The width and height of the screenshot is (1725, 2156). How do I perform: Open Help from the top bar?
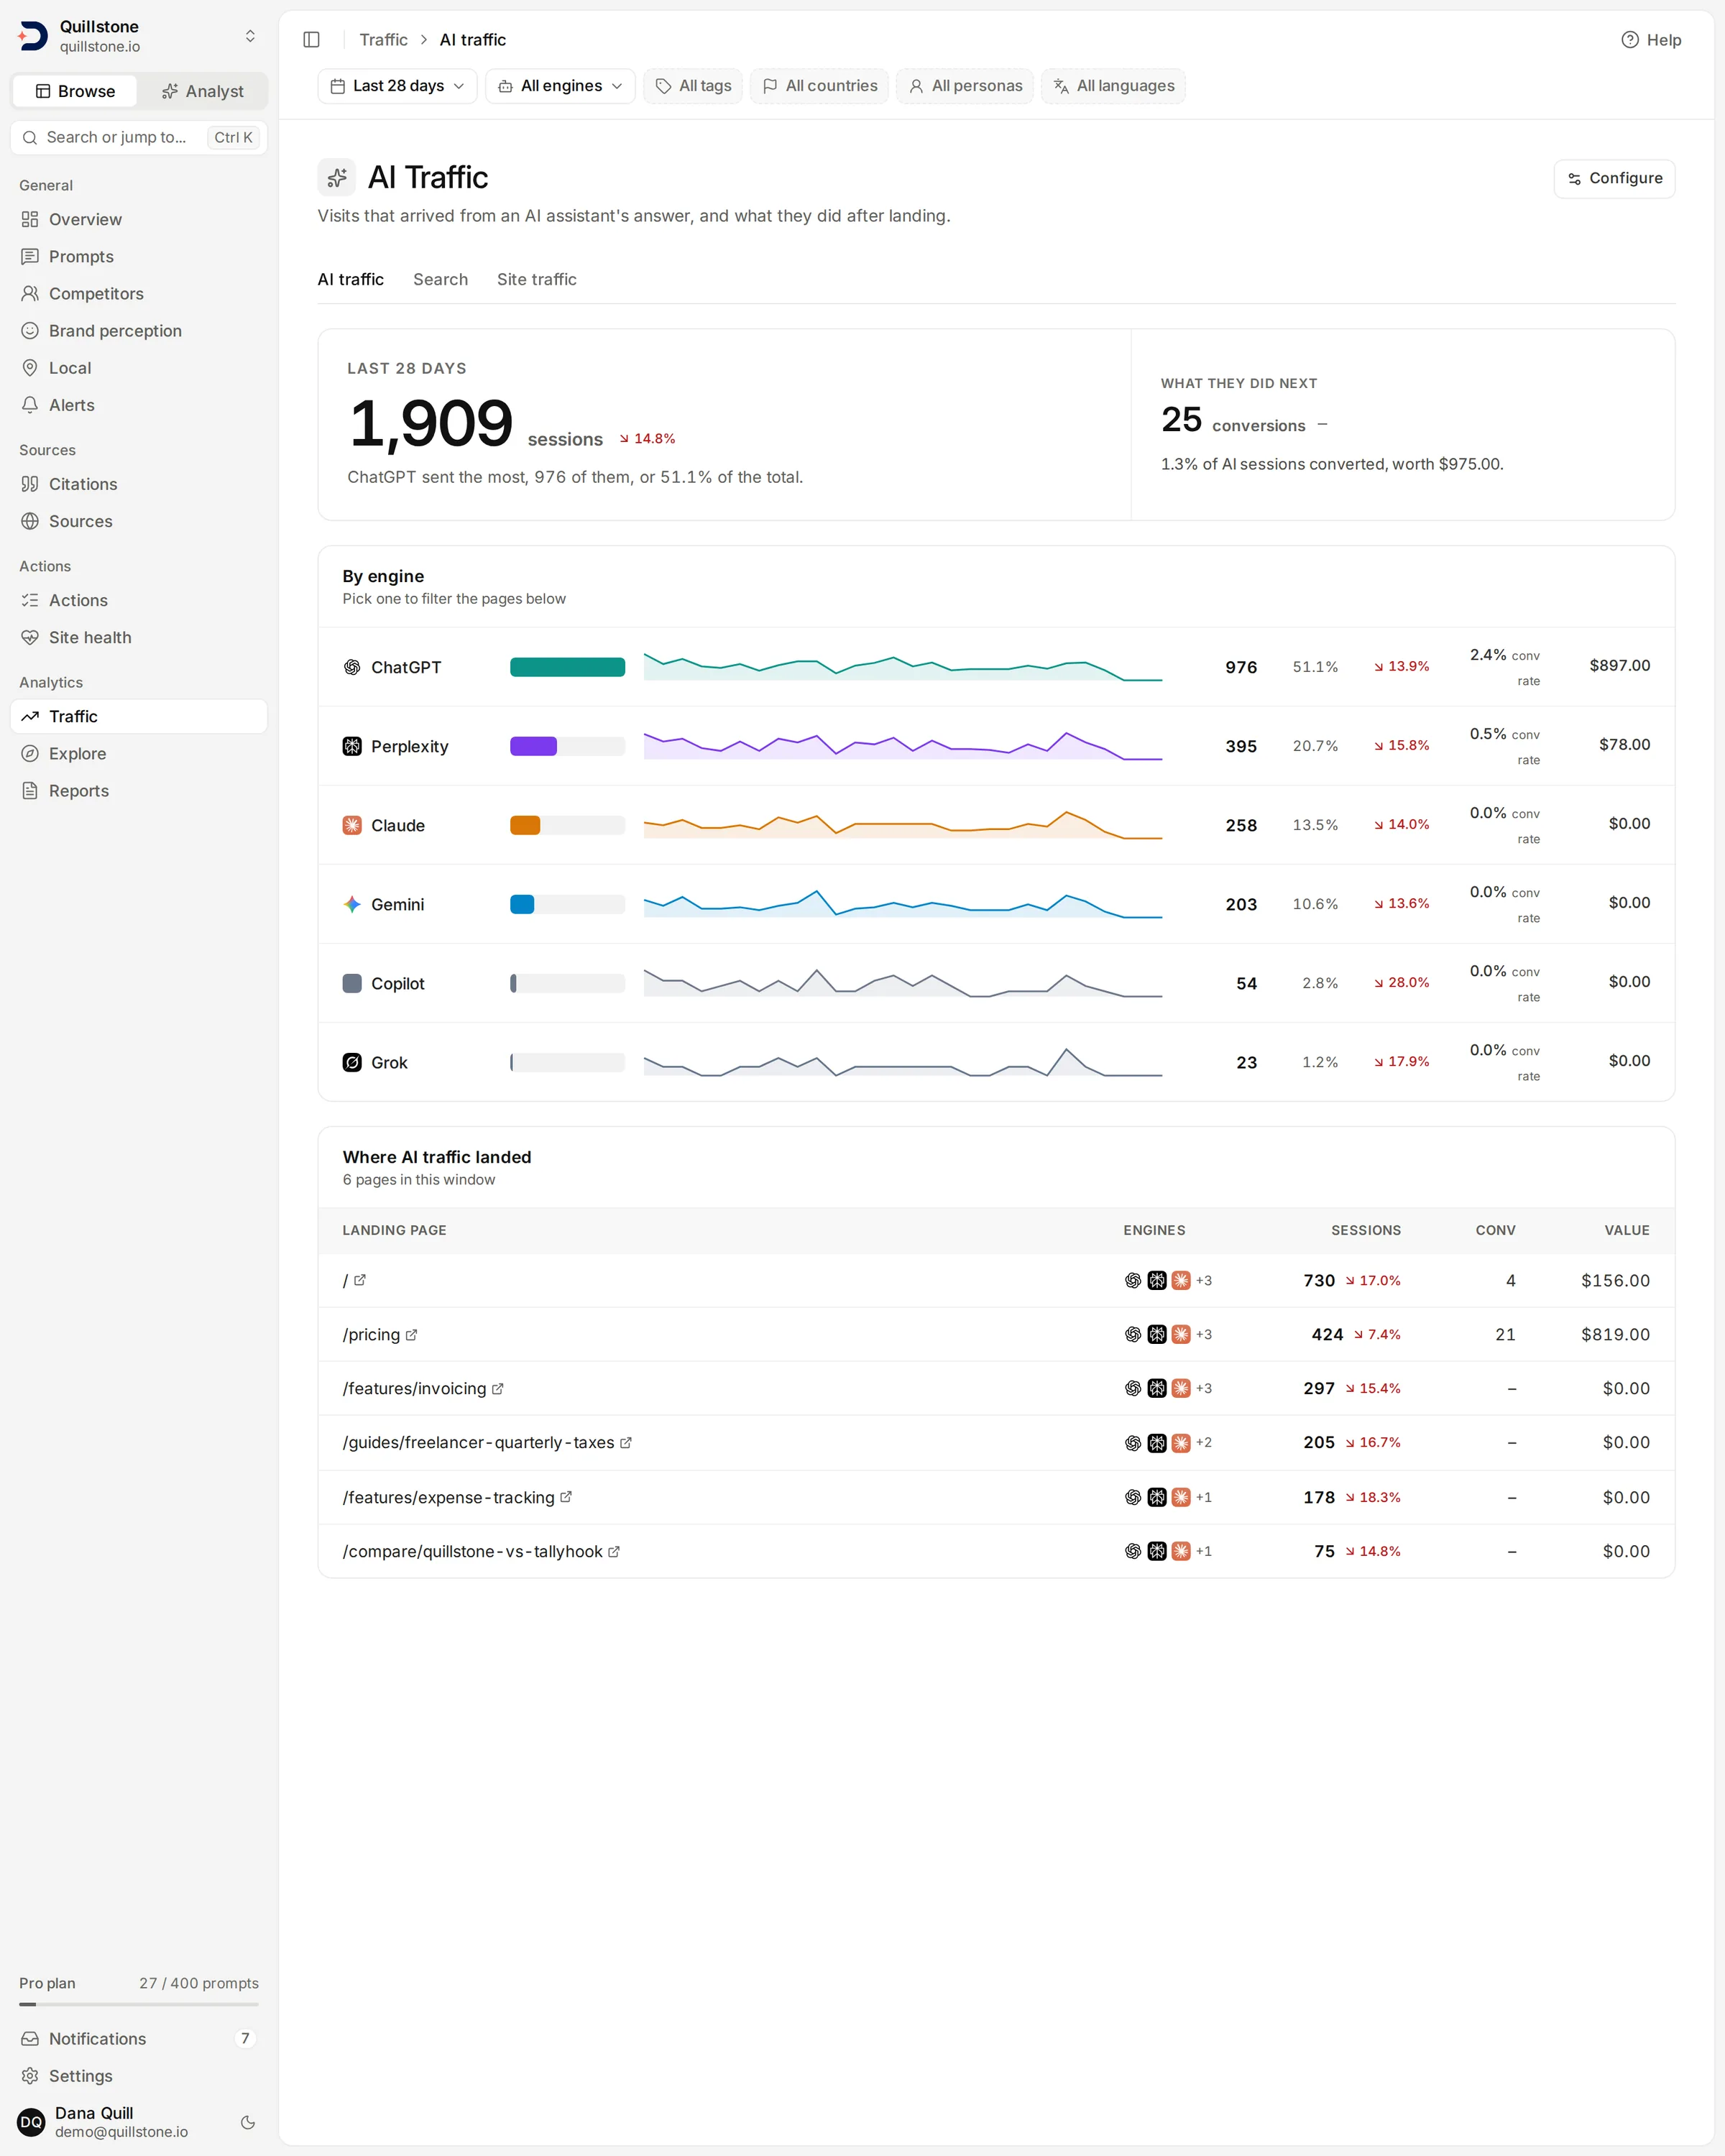coord(1651,40)
